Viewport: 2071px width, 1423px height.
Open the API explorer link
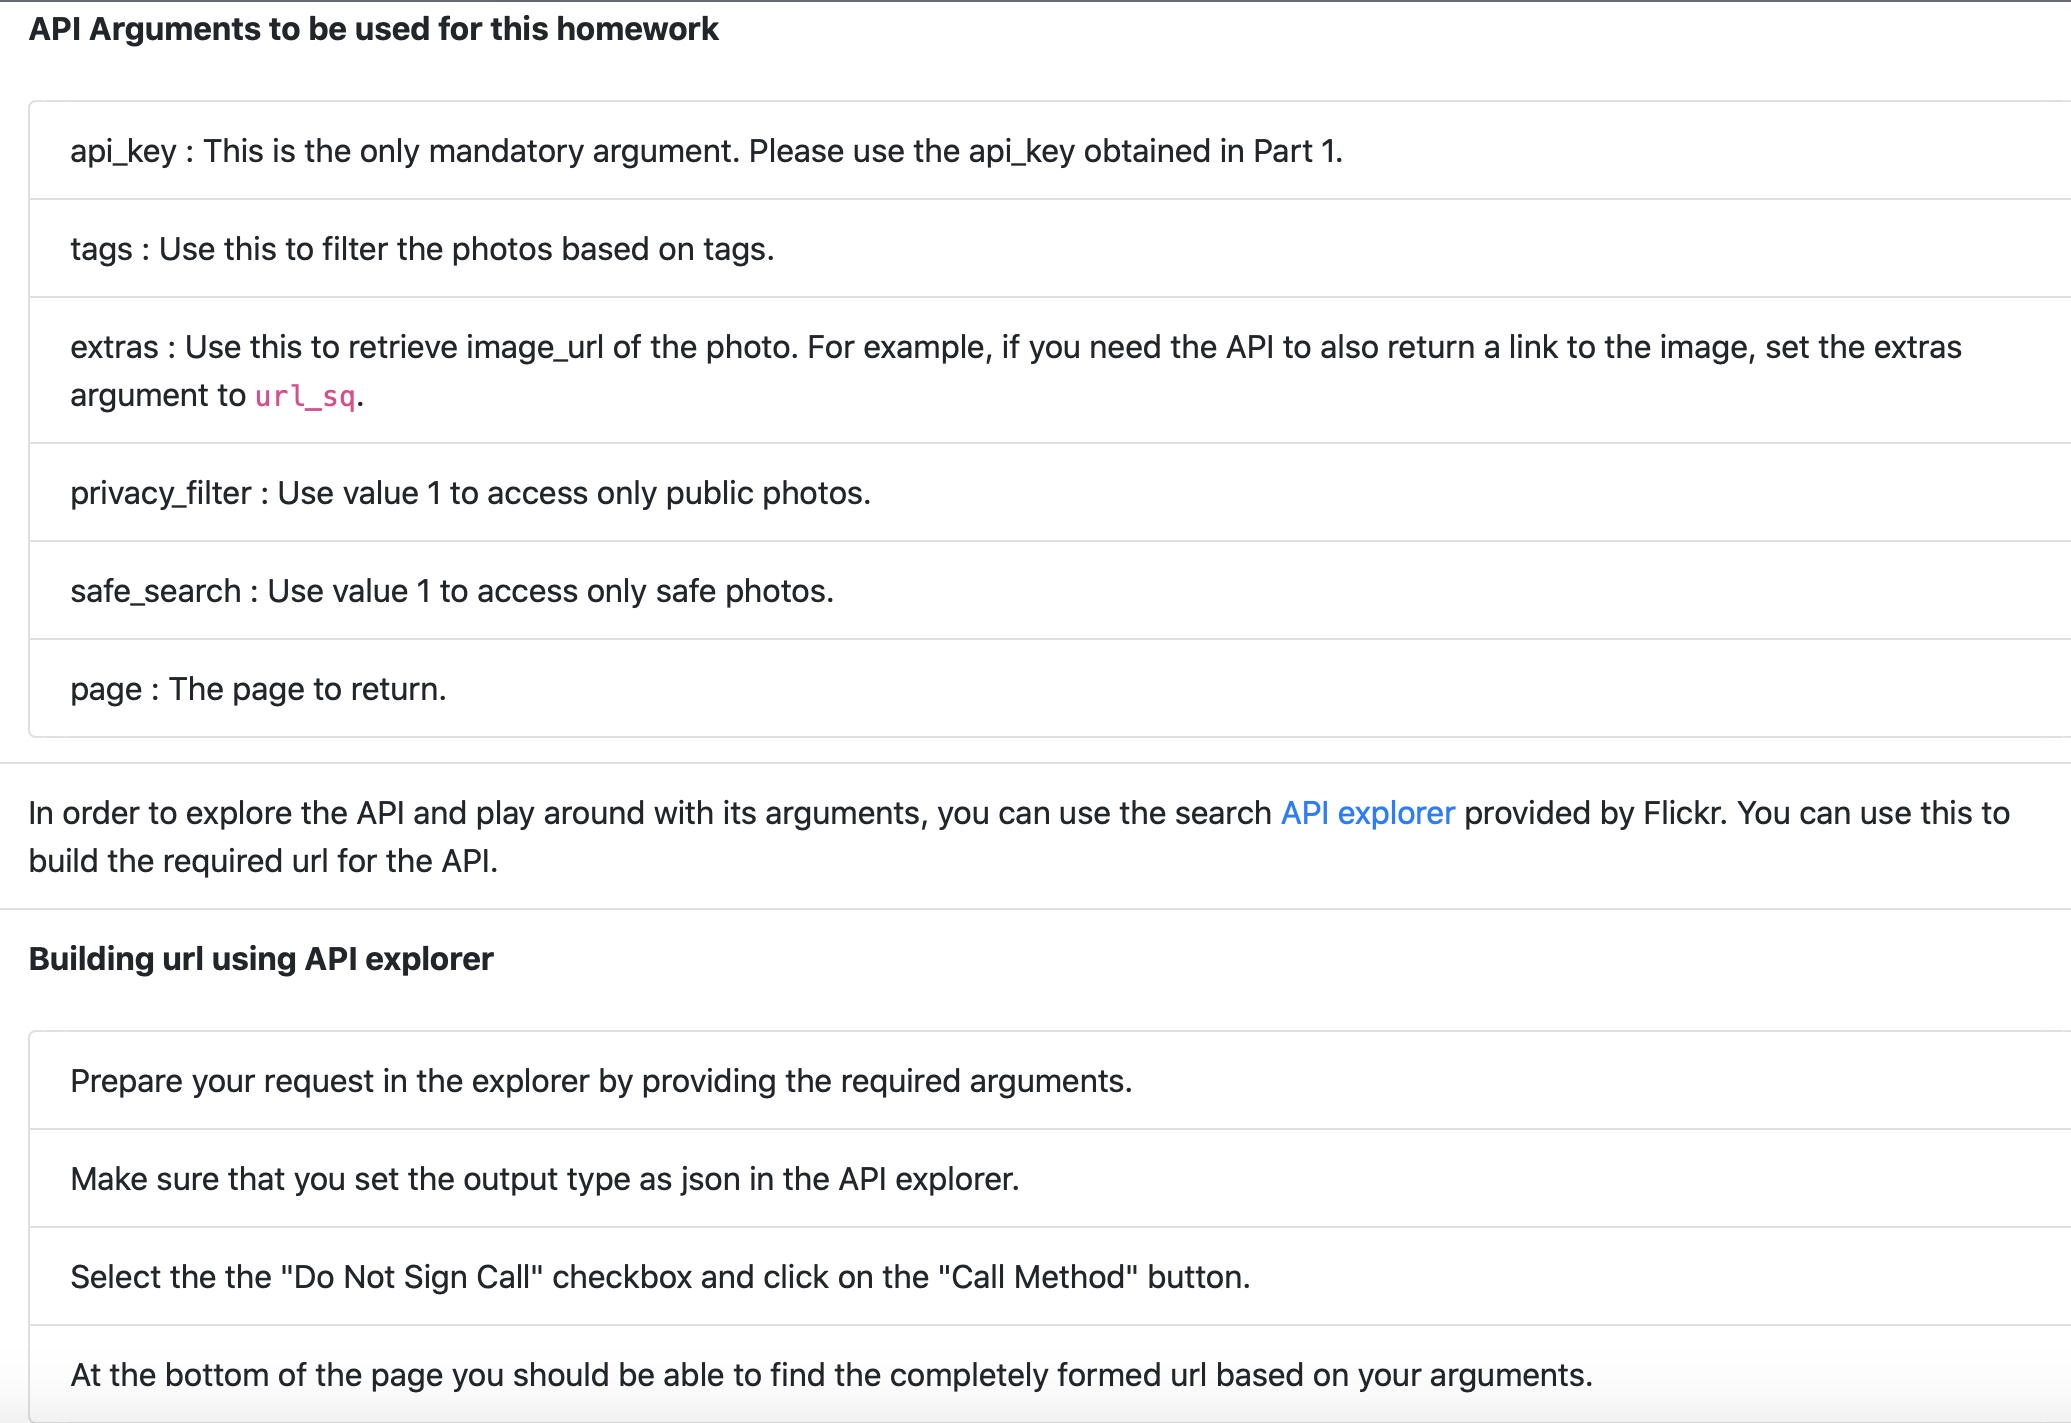[x=1367, y=813]
